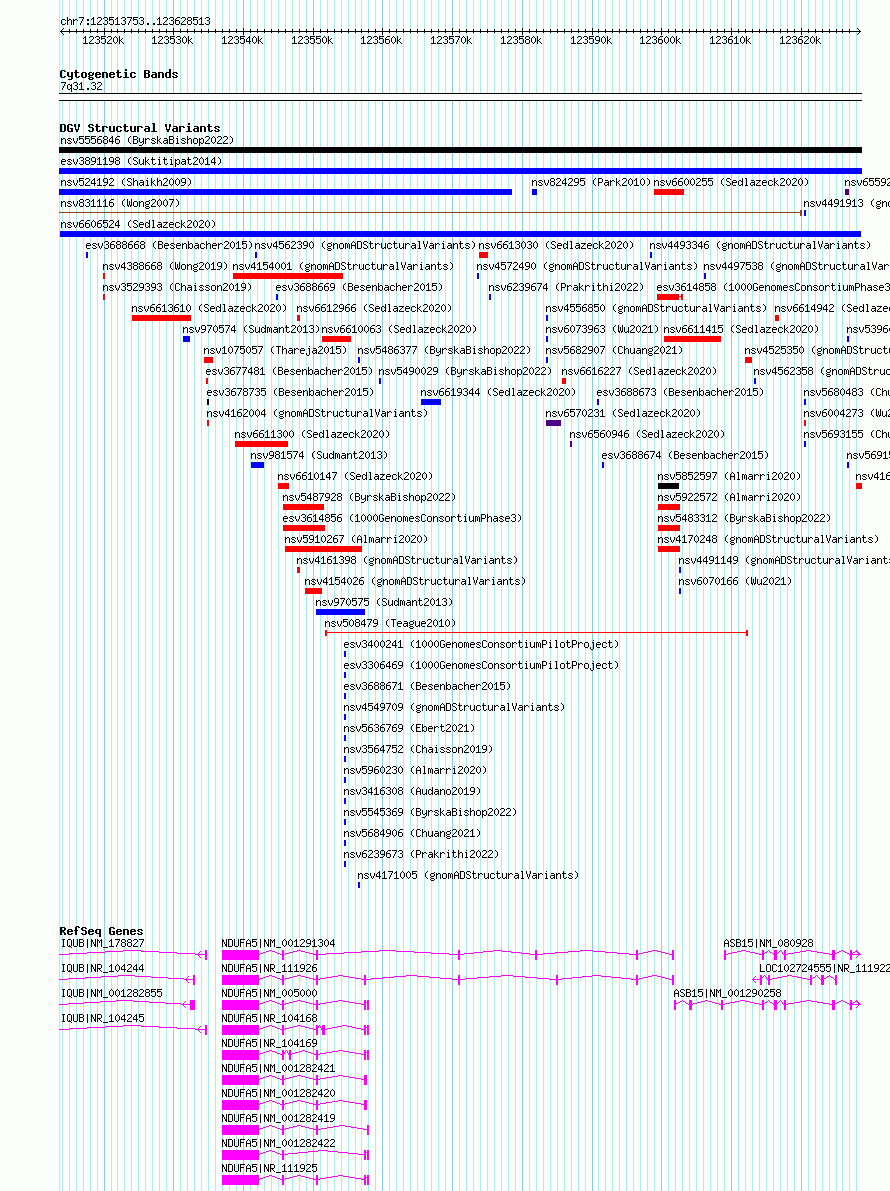Image resolution: width=890 pixels, height=1191 pixels.
Task: Click the red nsv5910267 variant bar
Action: point(323,549)
